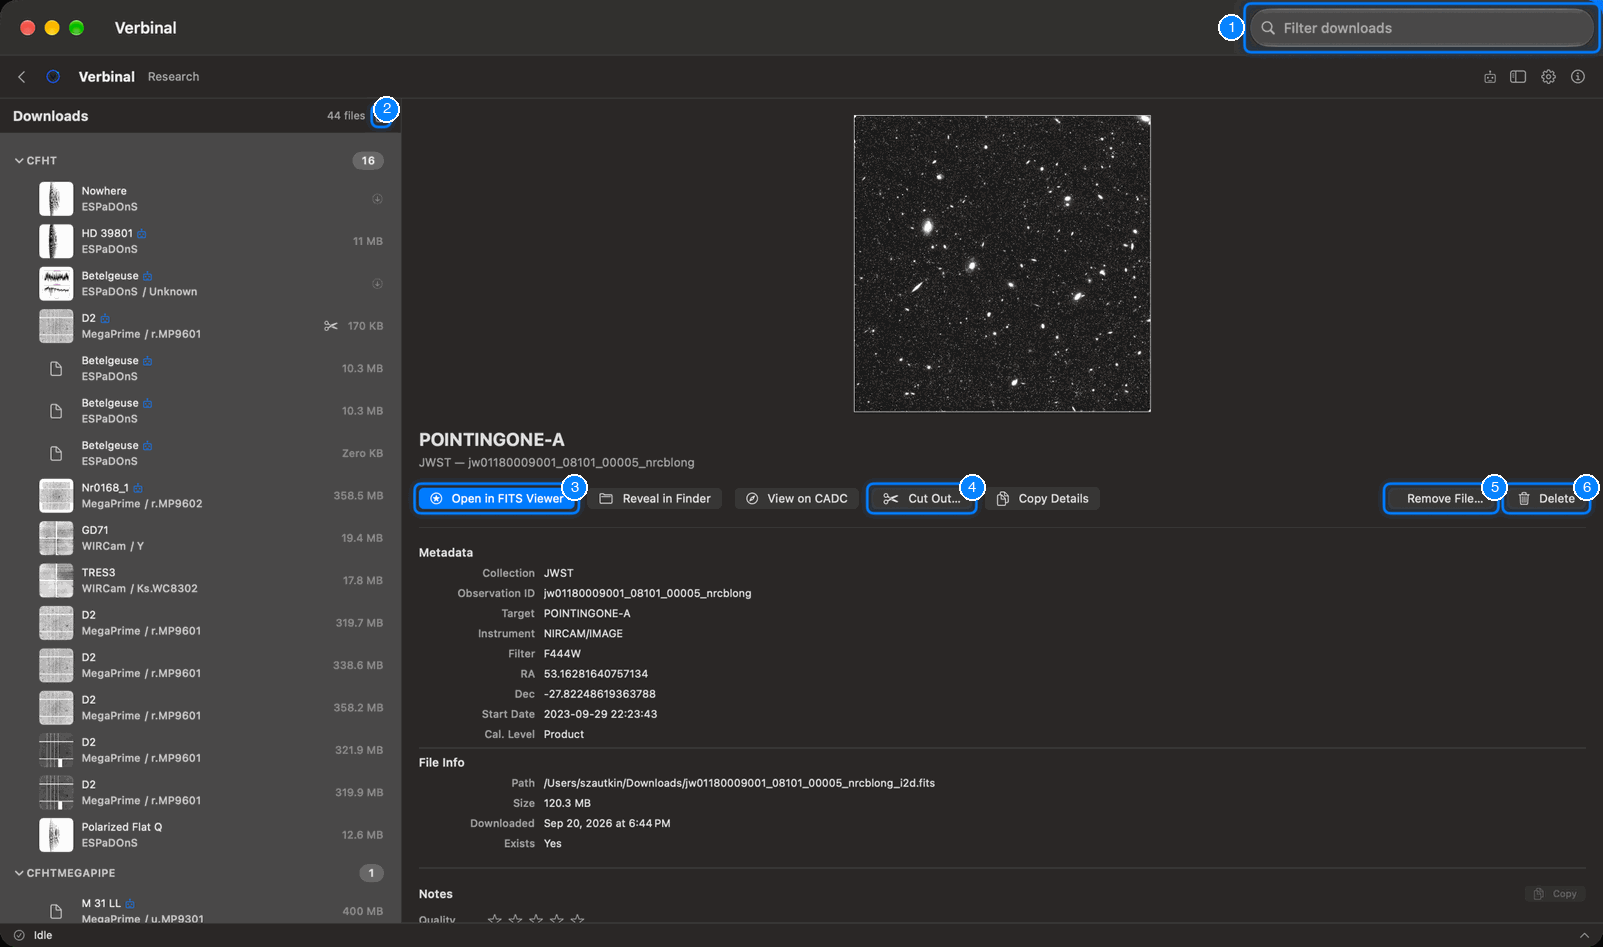Click scissors cutout icon on D2 170 KB row
Screen dimensions: 1603x947
[331, 326]
